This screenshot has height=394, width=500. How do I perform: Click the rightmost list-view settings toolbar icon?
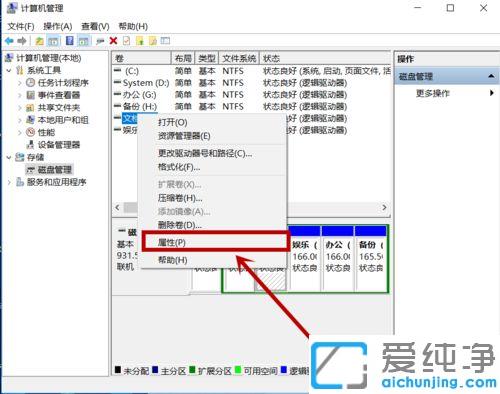click(165, 41)
